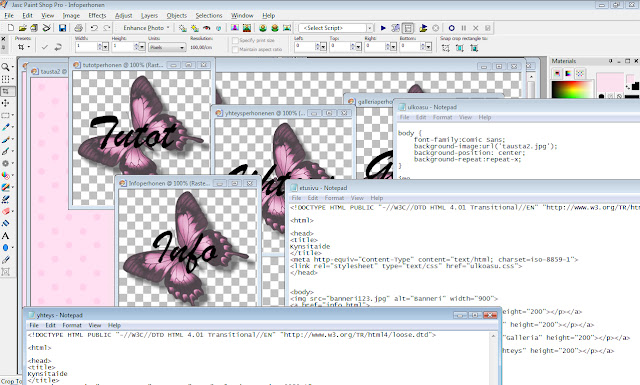Viewport: 640px width, 385px height.
Task: Select the Preset Shape ellipse tool
Action: click(5, 247)
